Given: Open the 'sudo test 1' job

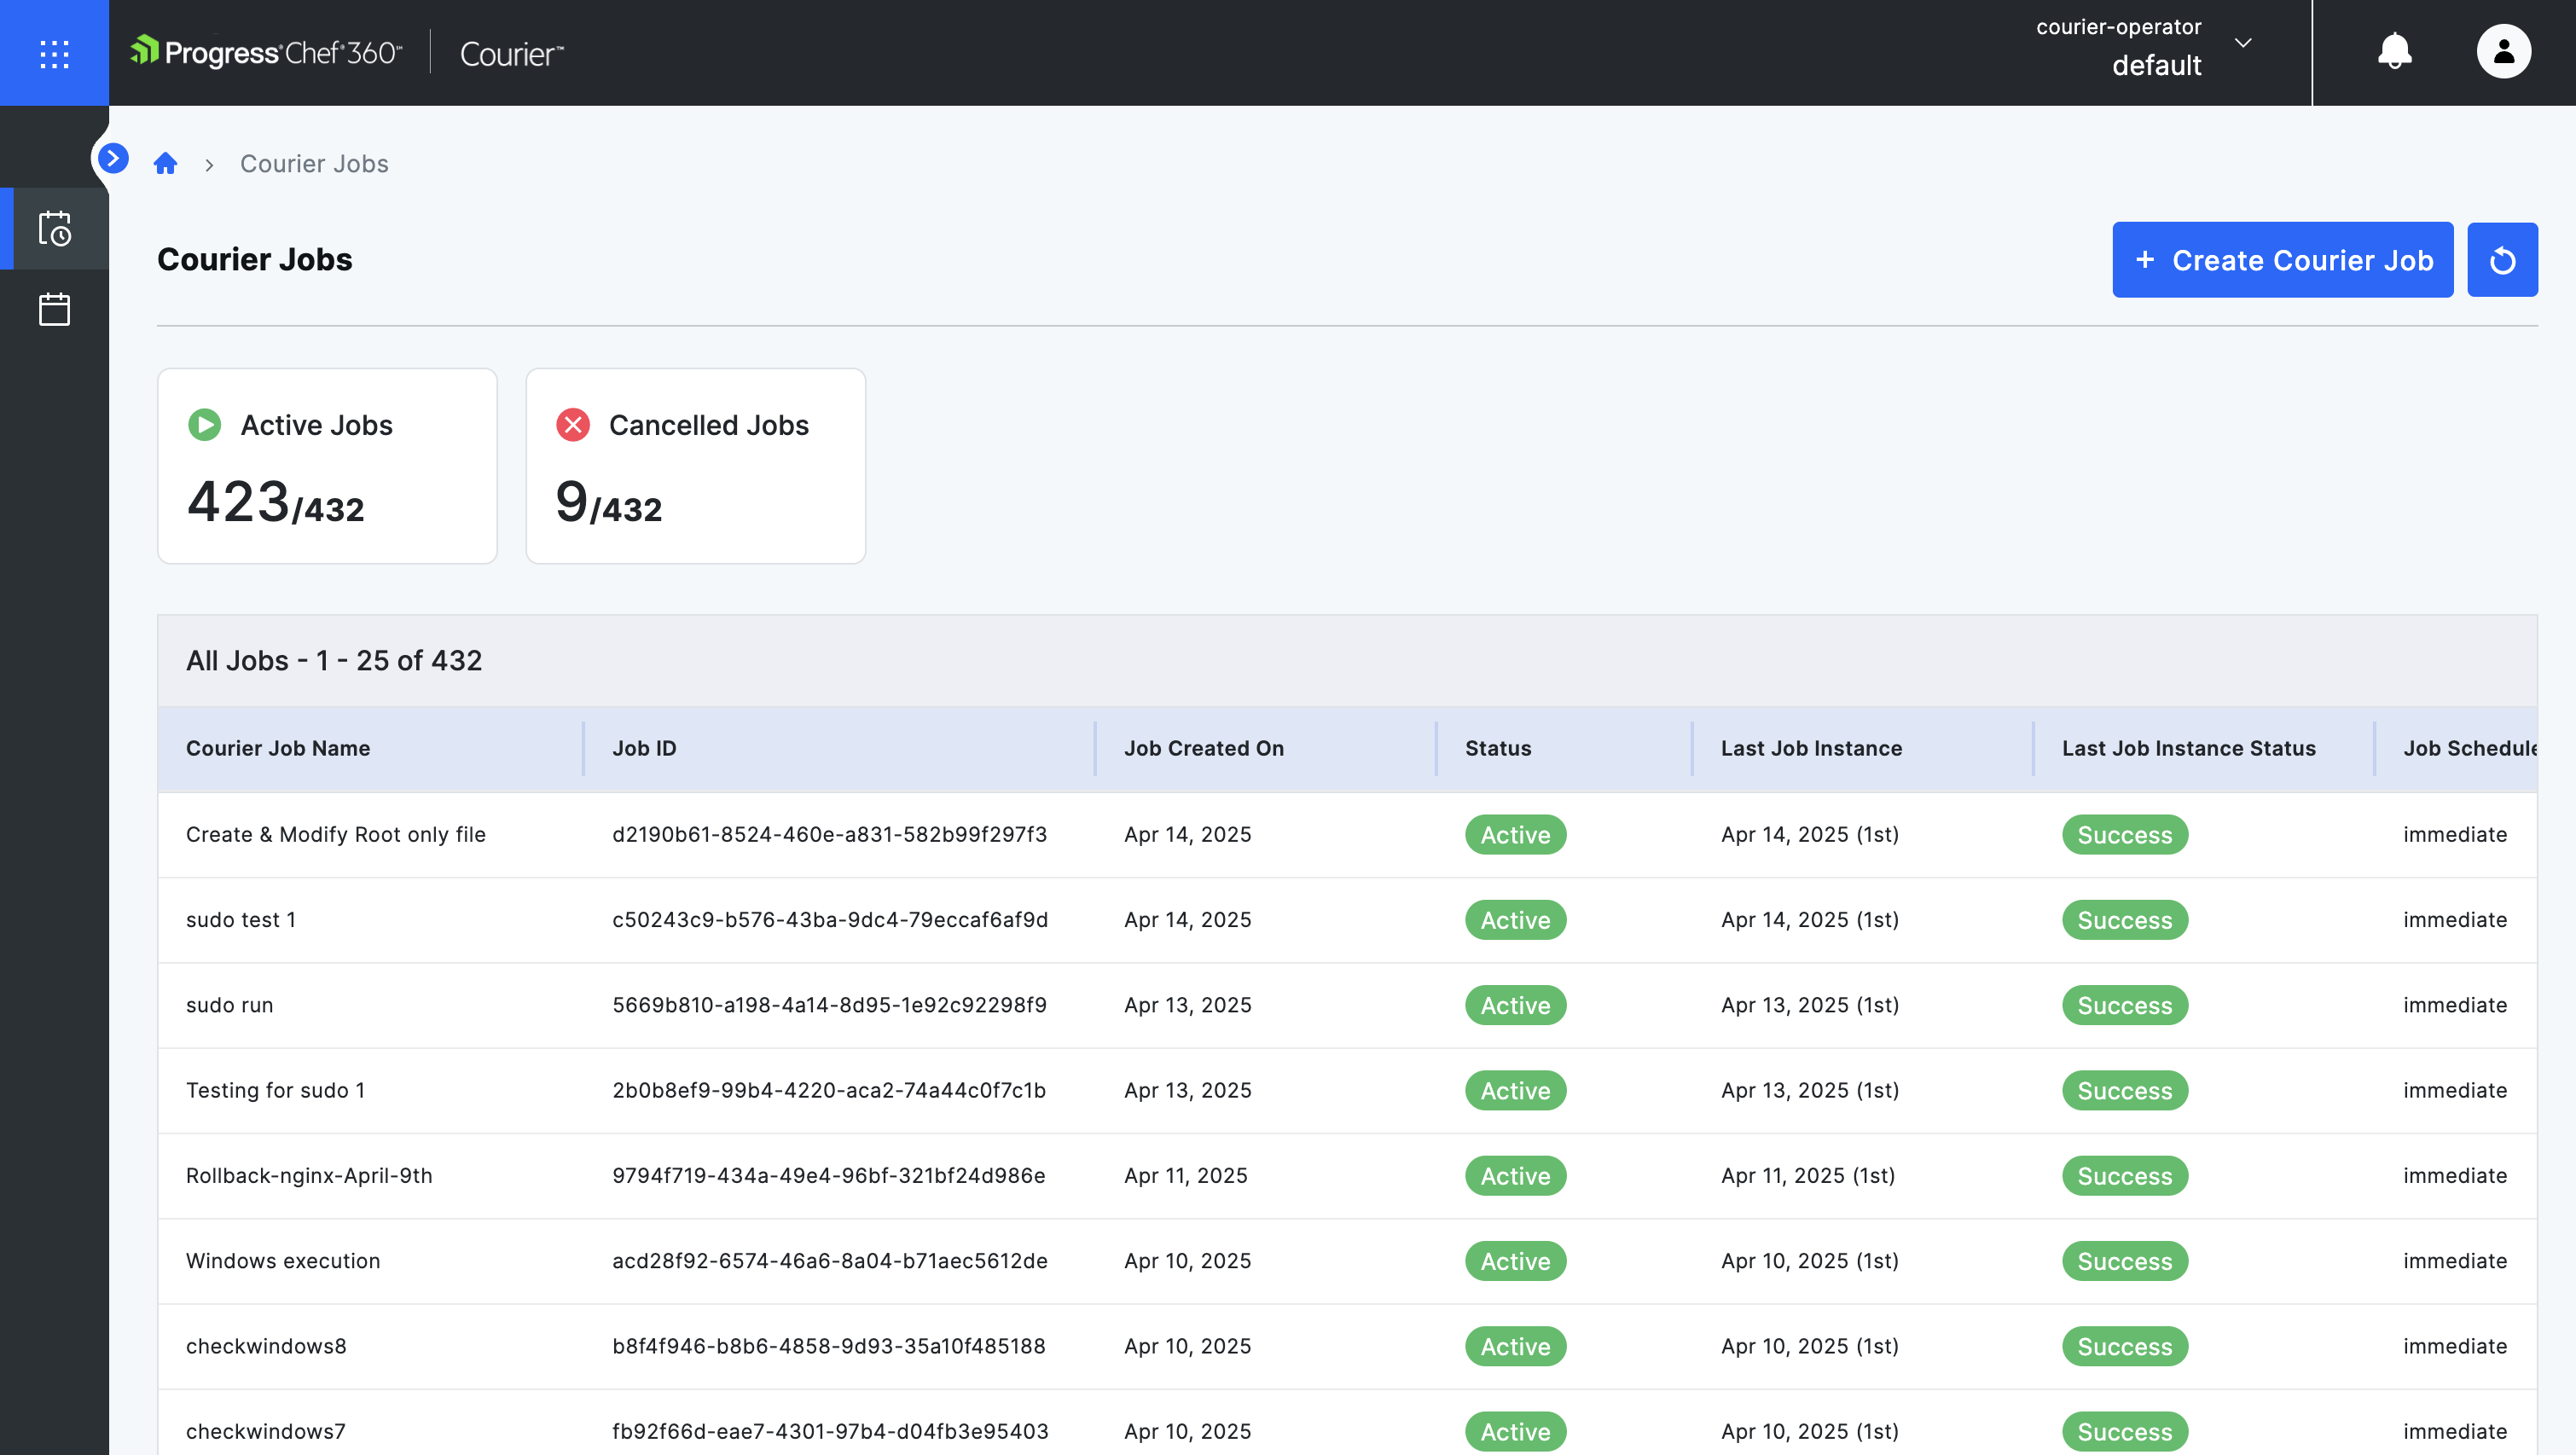Looking at the screenshot, I should coord(241,920).
